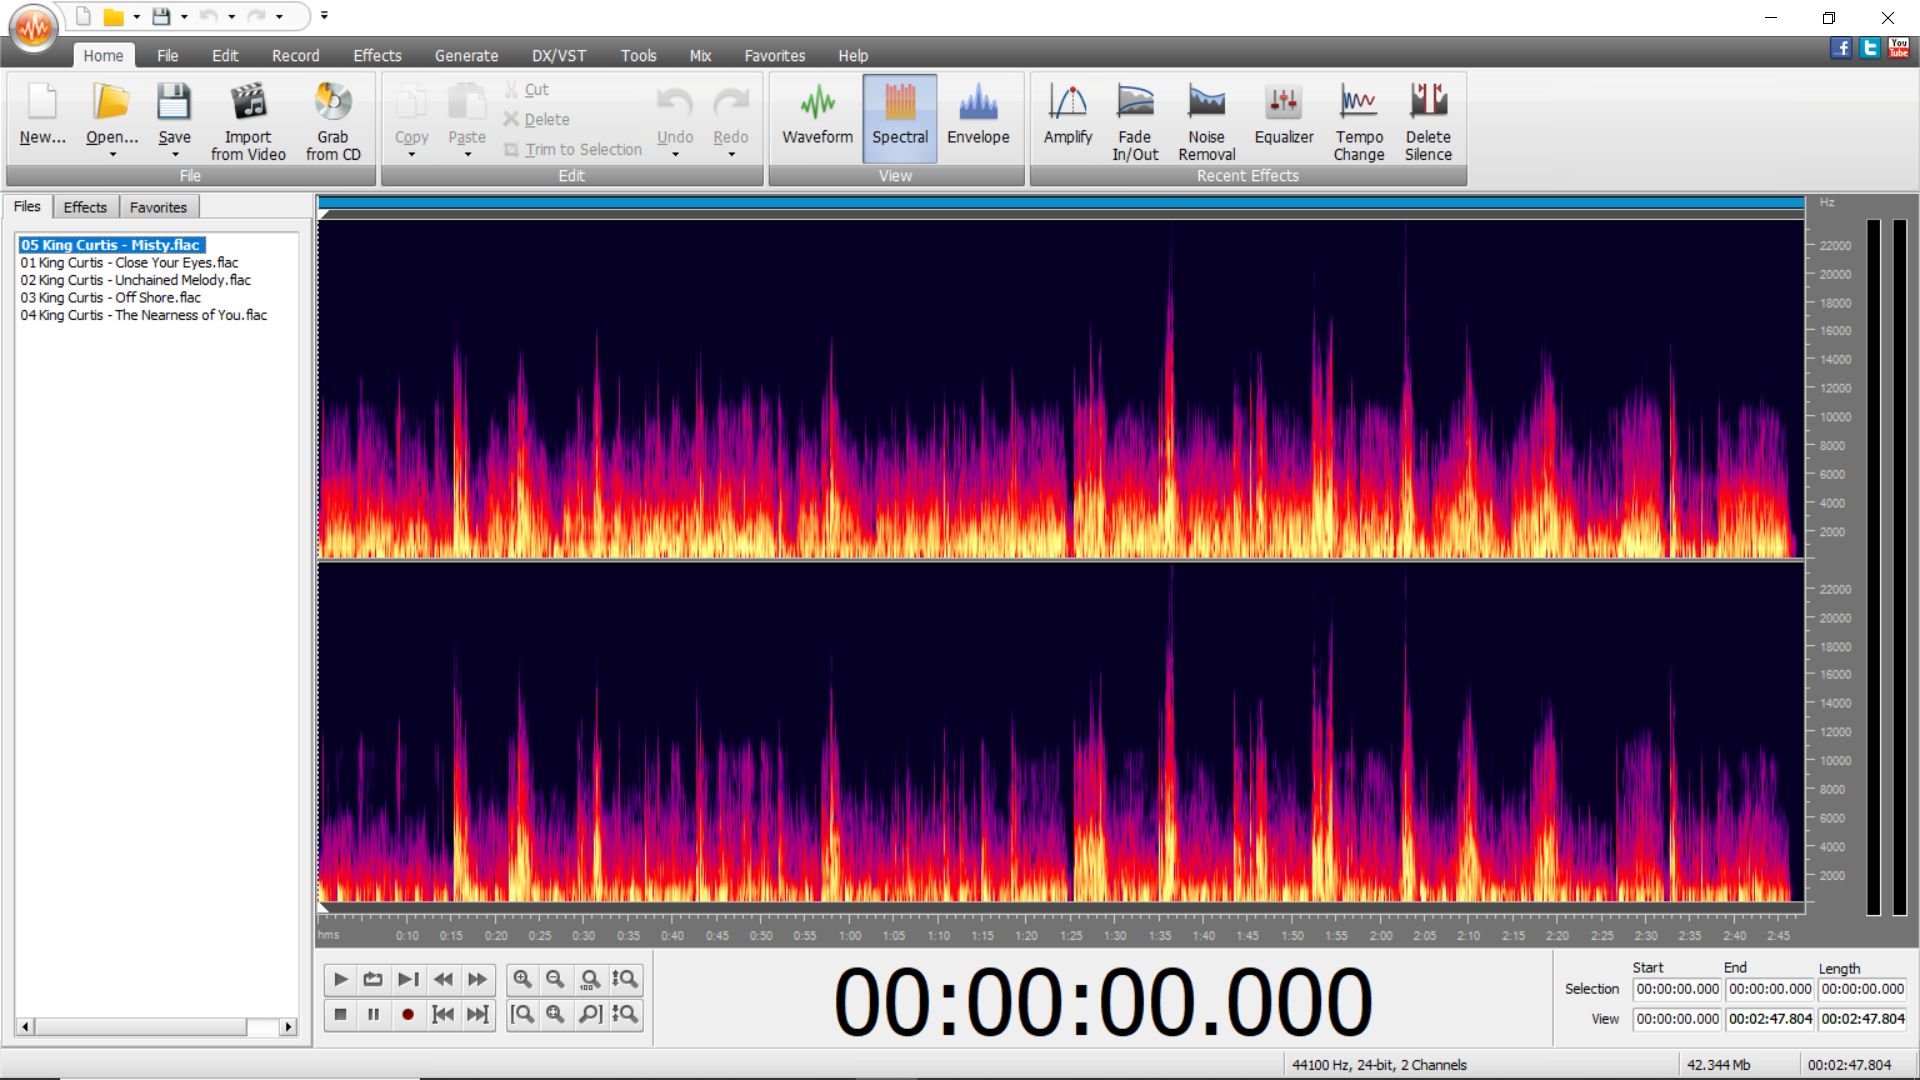The height and width of the screenshot is (1080, 1920).
Task: Select 03 King Curtis - Off Shore.flac
Action: point(110,297)
